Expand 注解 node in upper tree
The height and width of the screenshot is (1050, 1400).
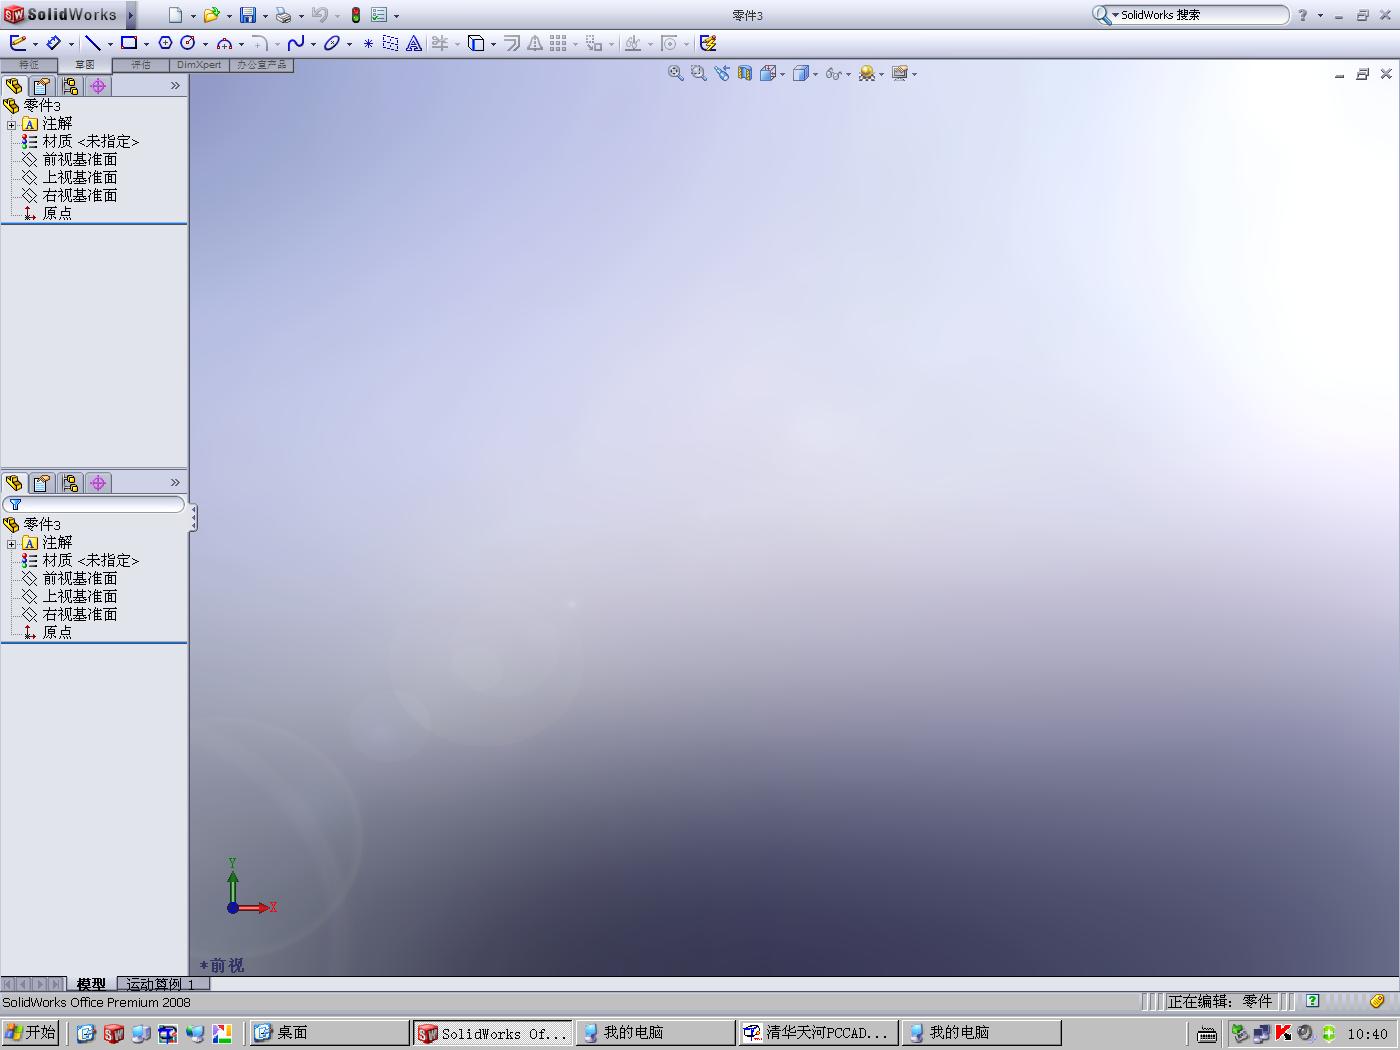(11, 124)
